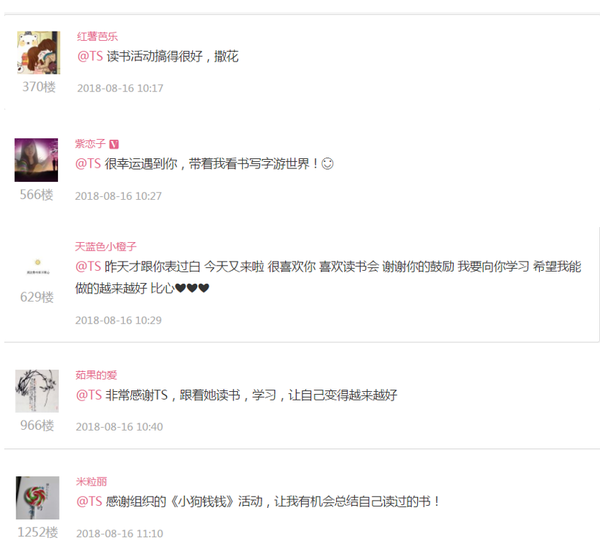Click the V verified badge beside 紫恋子
Viewport: 600px width, 548px height.
[x=114, y=144]
